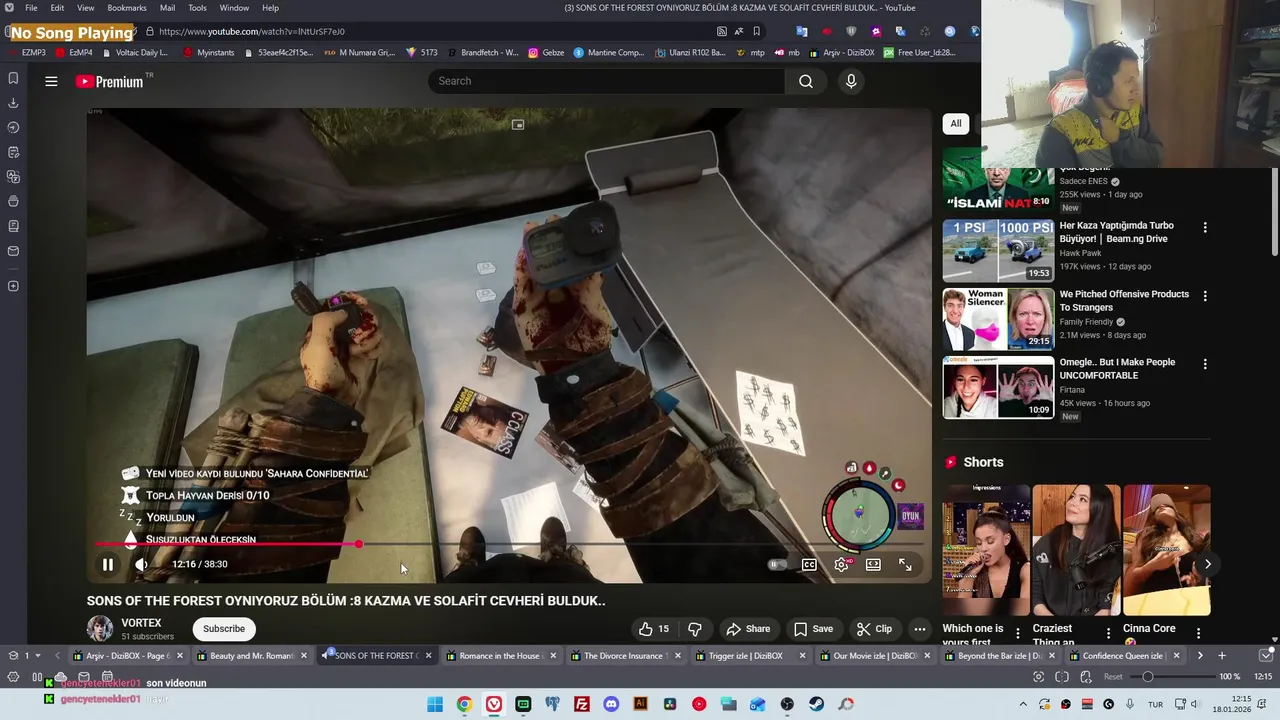
Task: Bookmark this page with address bar icon
Action: [x=757, y=31]
